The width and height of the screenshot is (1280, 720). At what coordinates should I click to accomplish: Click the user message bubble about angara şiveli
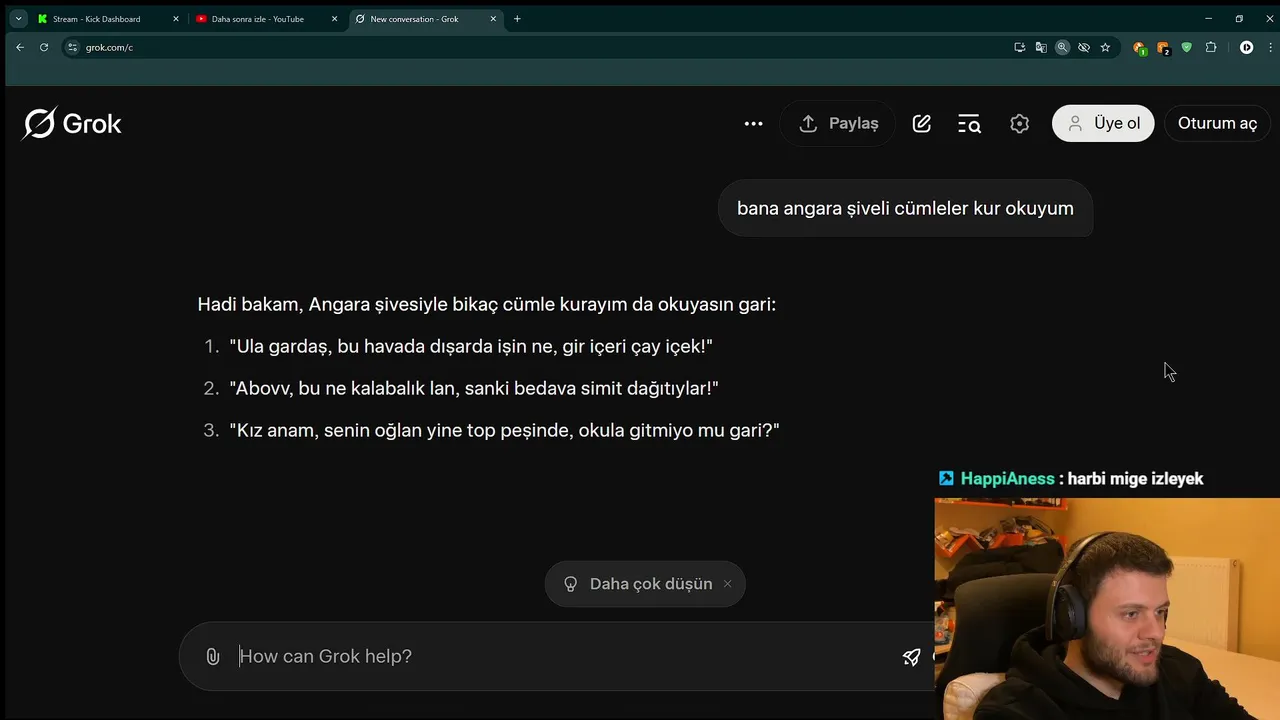pos(905,208)
